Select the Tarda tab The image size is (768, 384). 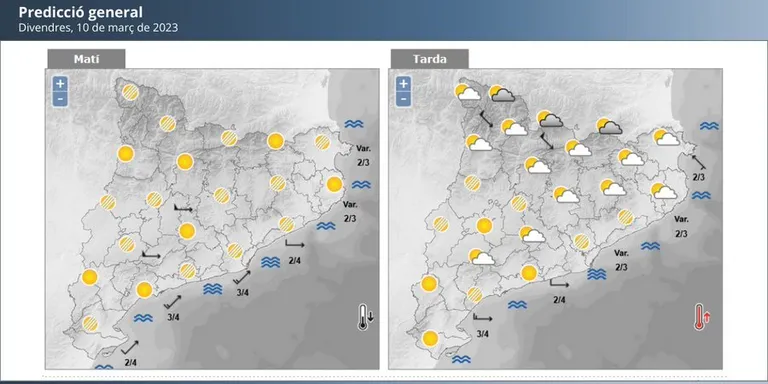[430, 59]
